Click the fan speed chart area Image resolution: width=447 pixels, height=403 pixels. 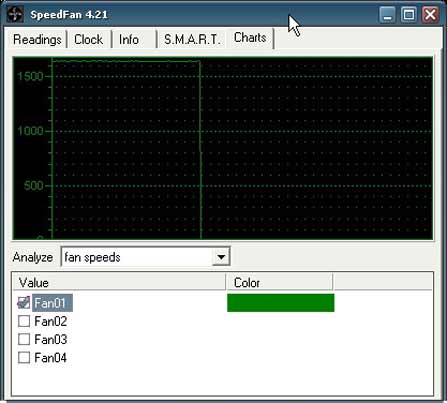223,148
